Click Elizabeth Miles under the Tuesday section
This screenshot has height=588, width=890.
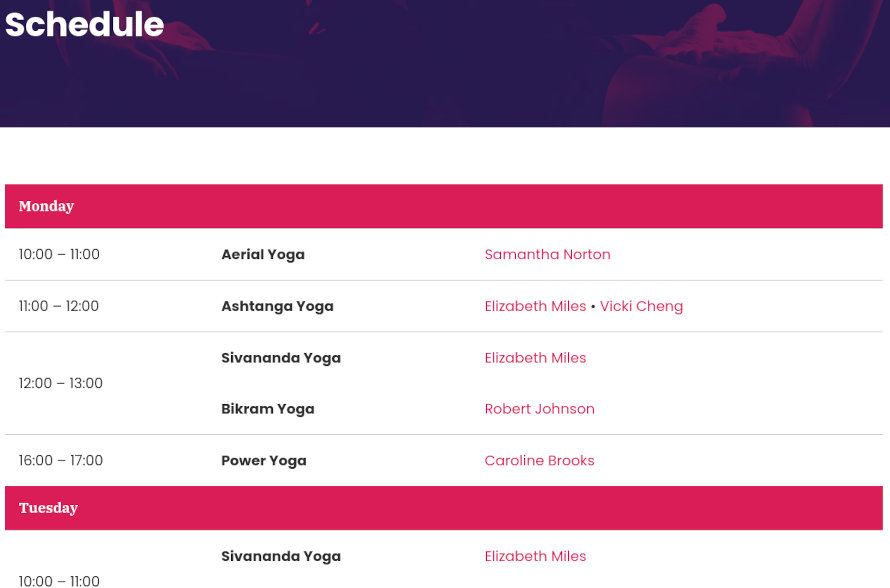[x=535, y=556]
